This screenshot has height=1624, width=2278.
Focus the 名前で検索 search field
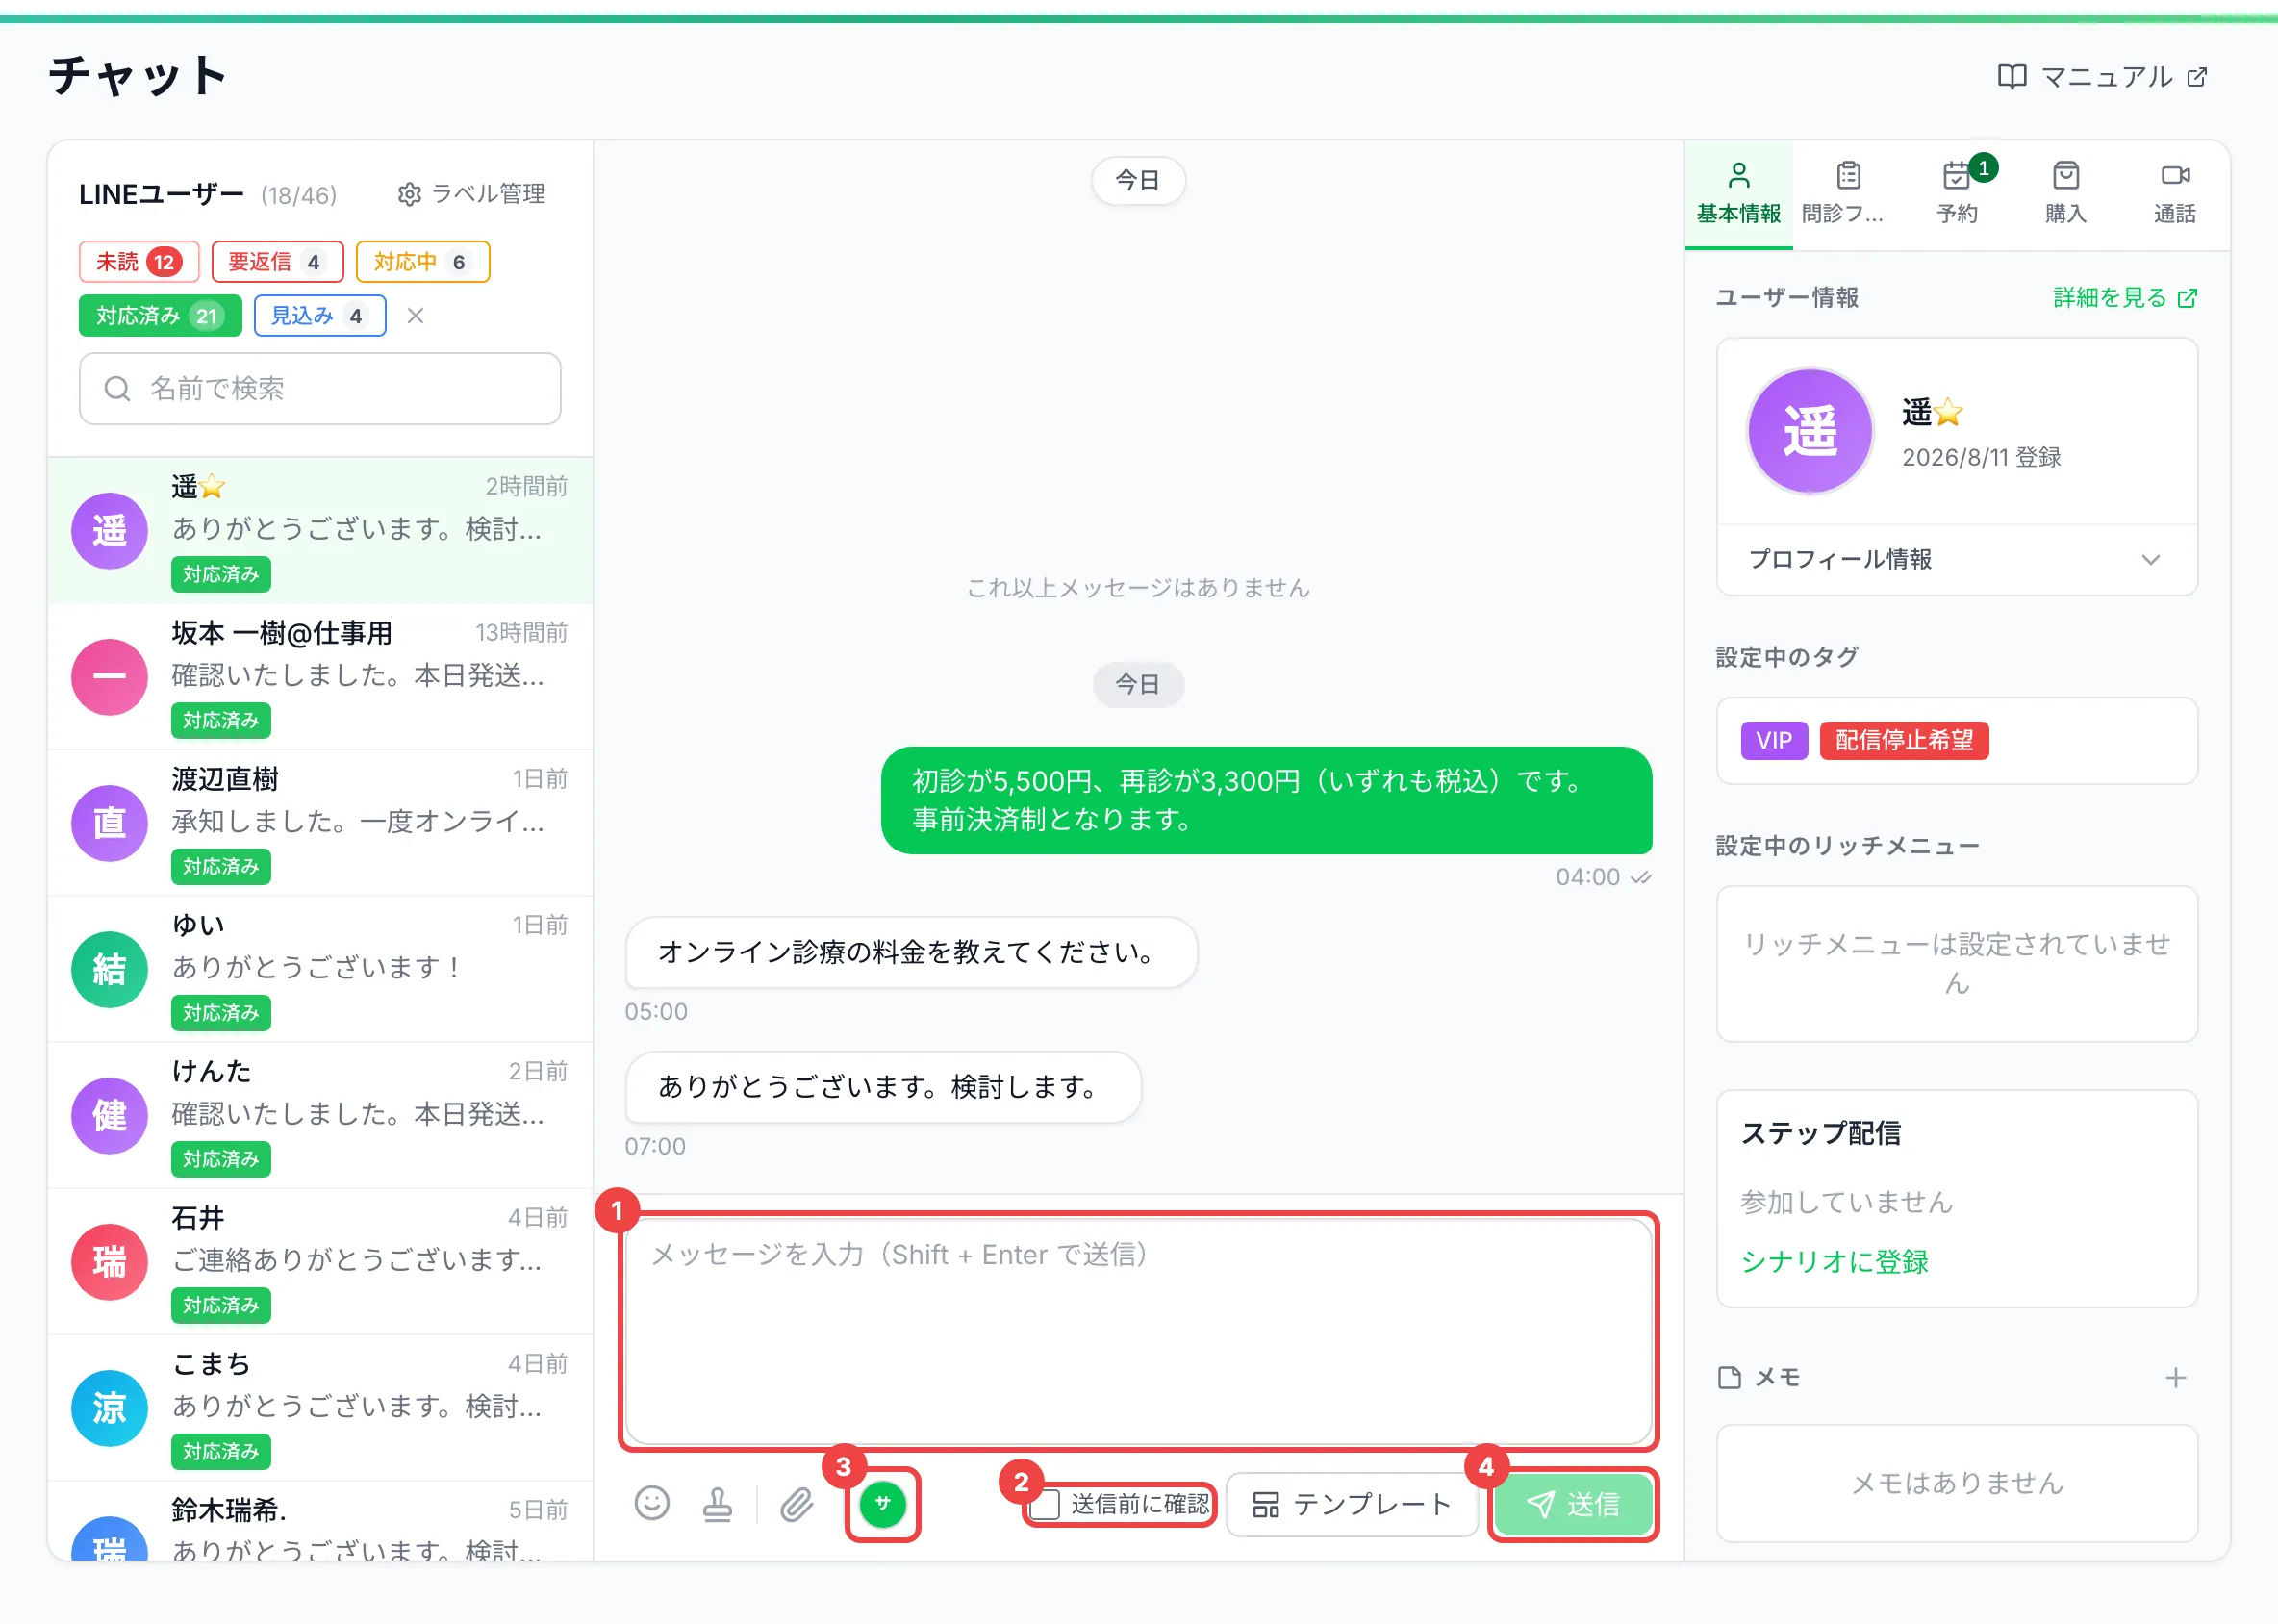[x=320, y=389]
